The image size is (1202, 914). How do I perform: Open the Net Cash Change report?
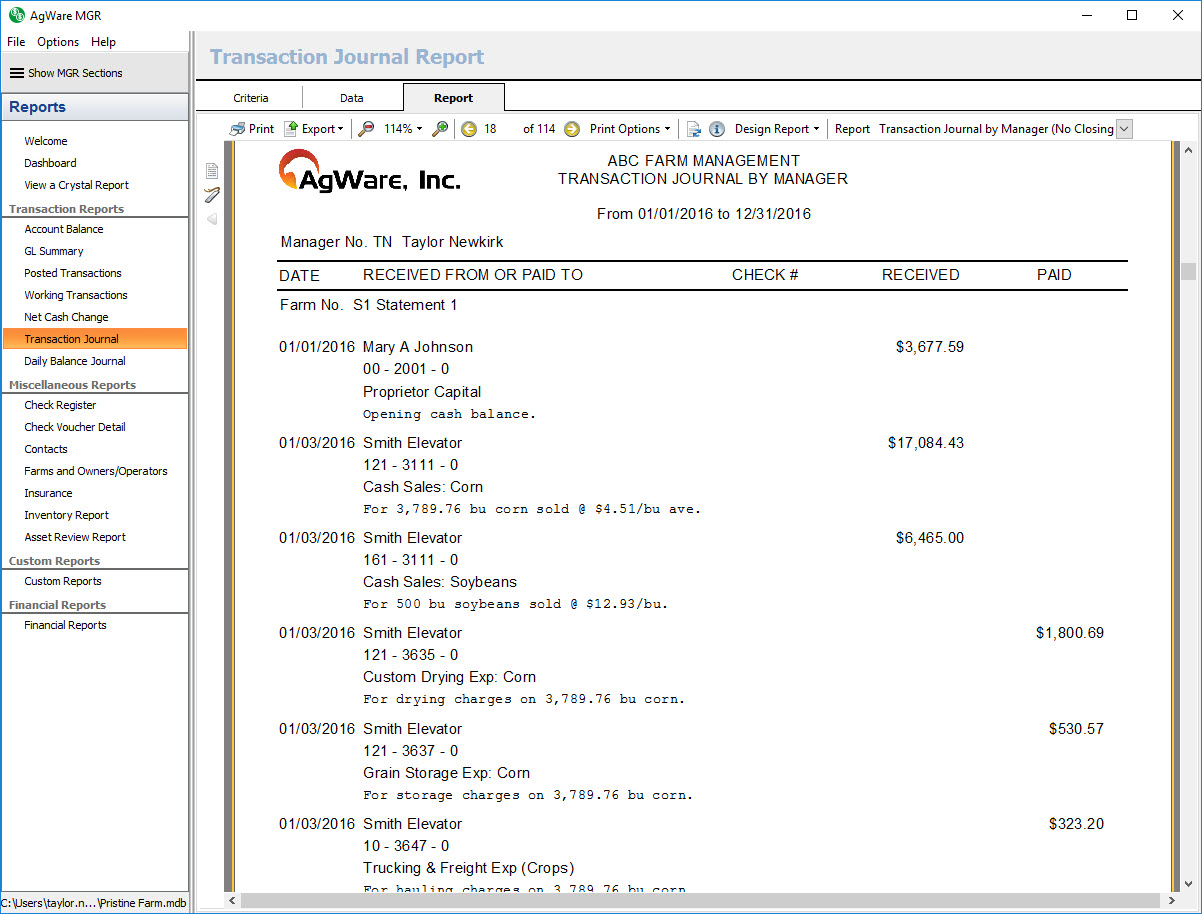66,317
